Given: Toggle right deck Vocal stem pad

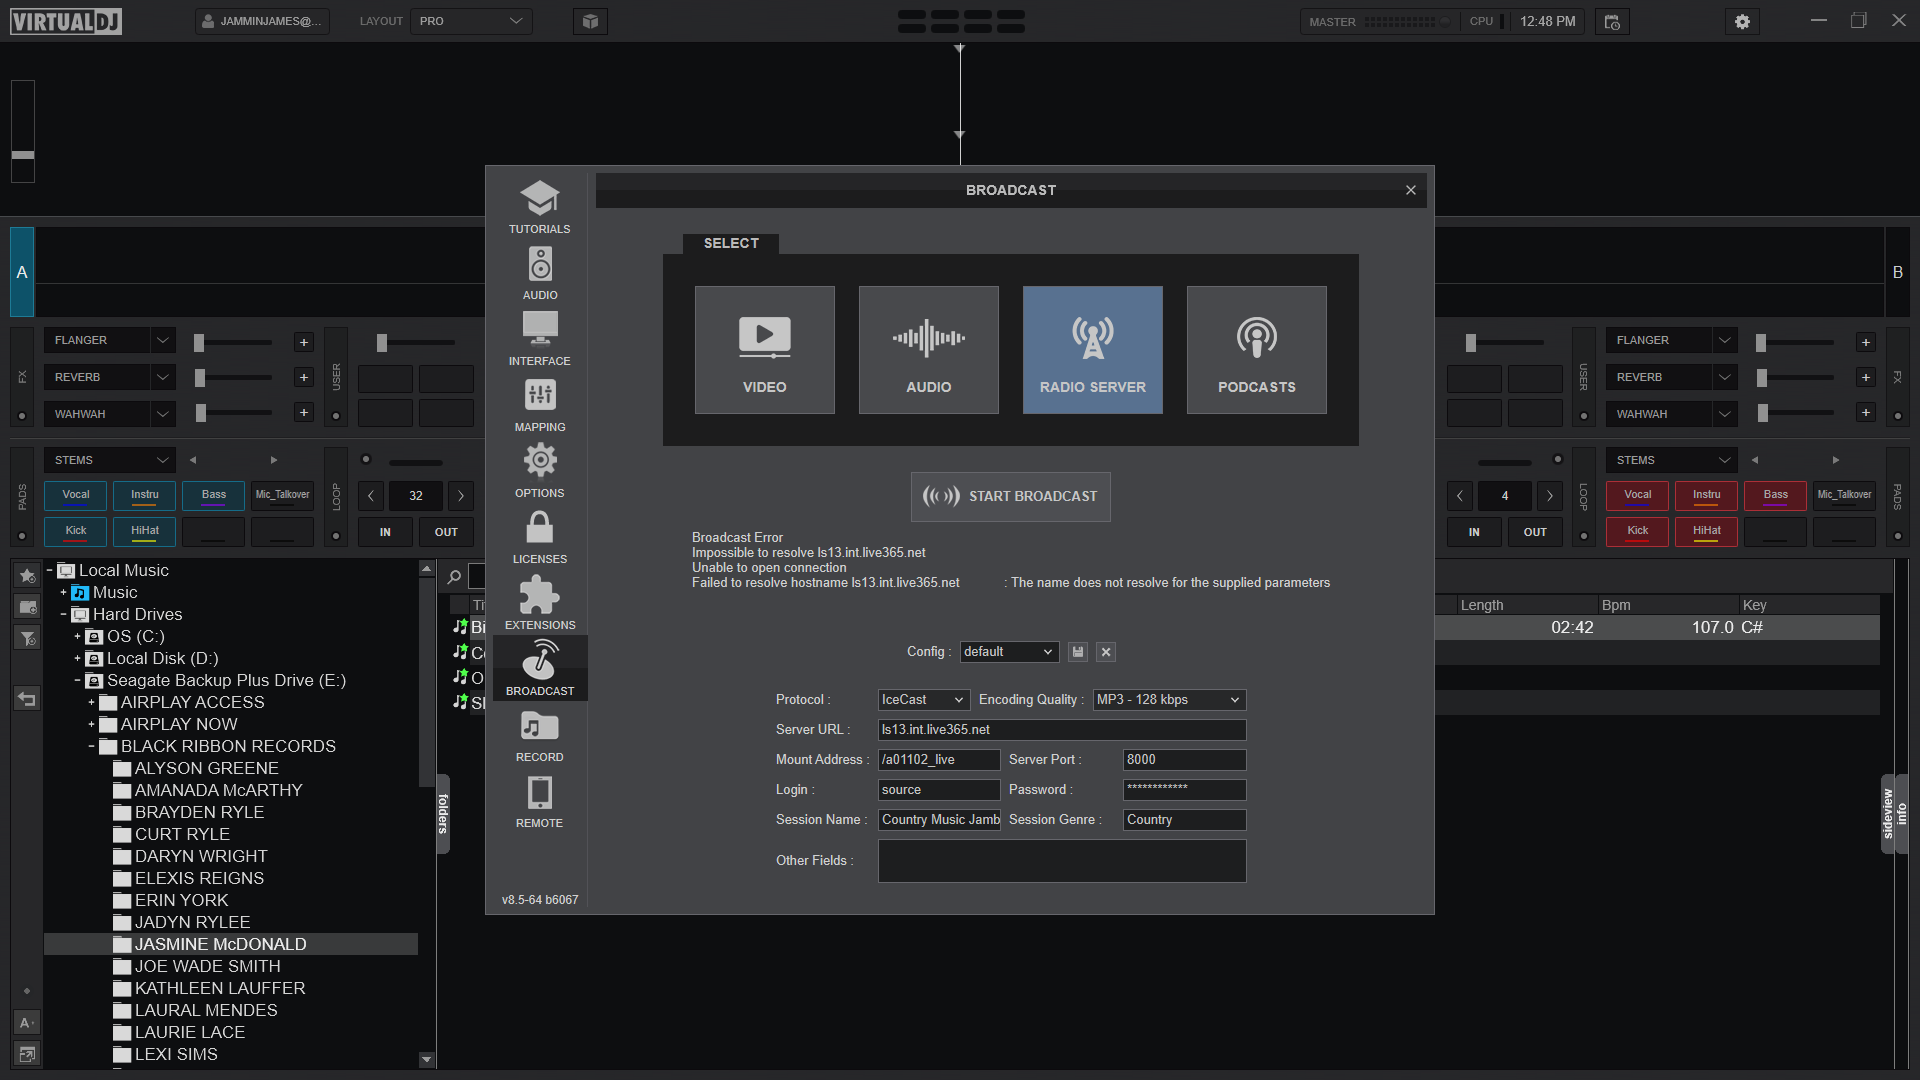Looking at the screenshot, I should click(x=1637, y=495).
